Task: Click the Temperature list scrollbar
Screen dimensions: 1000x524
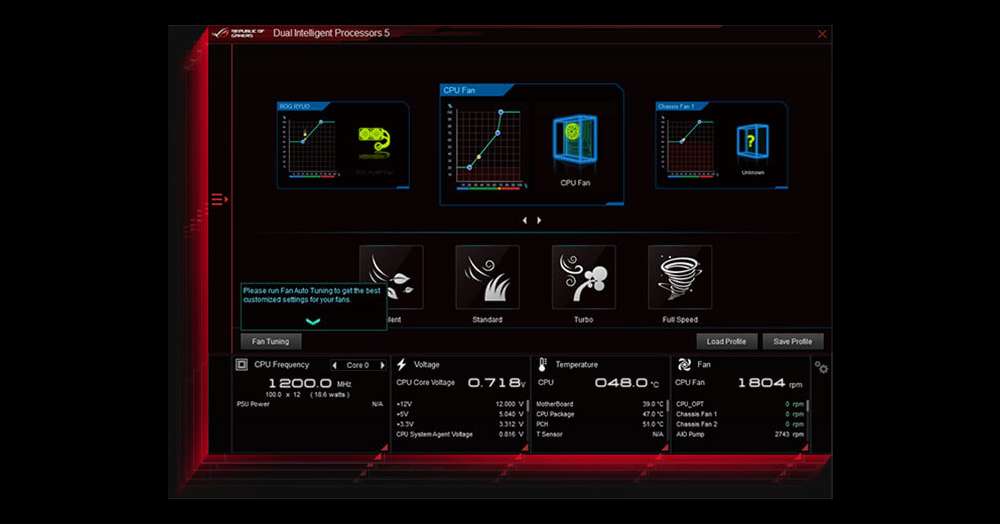Action: coord(668,406)
